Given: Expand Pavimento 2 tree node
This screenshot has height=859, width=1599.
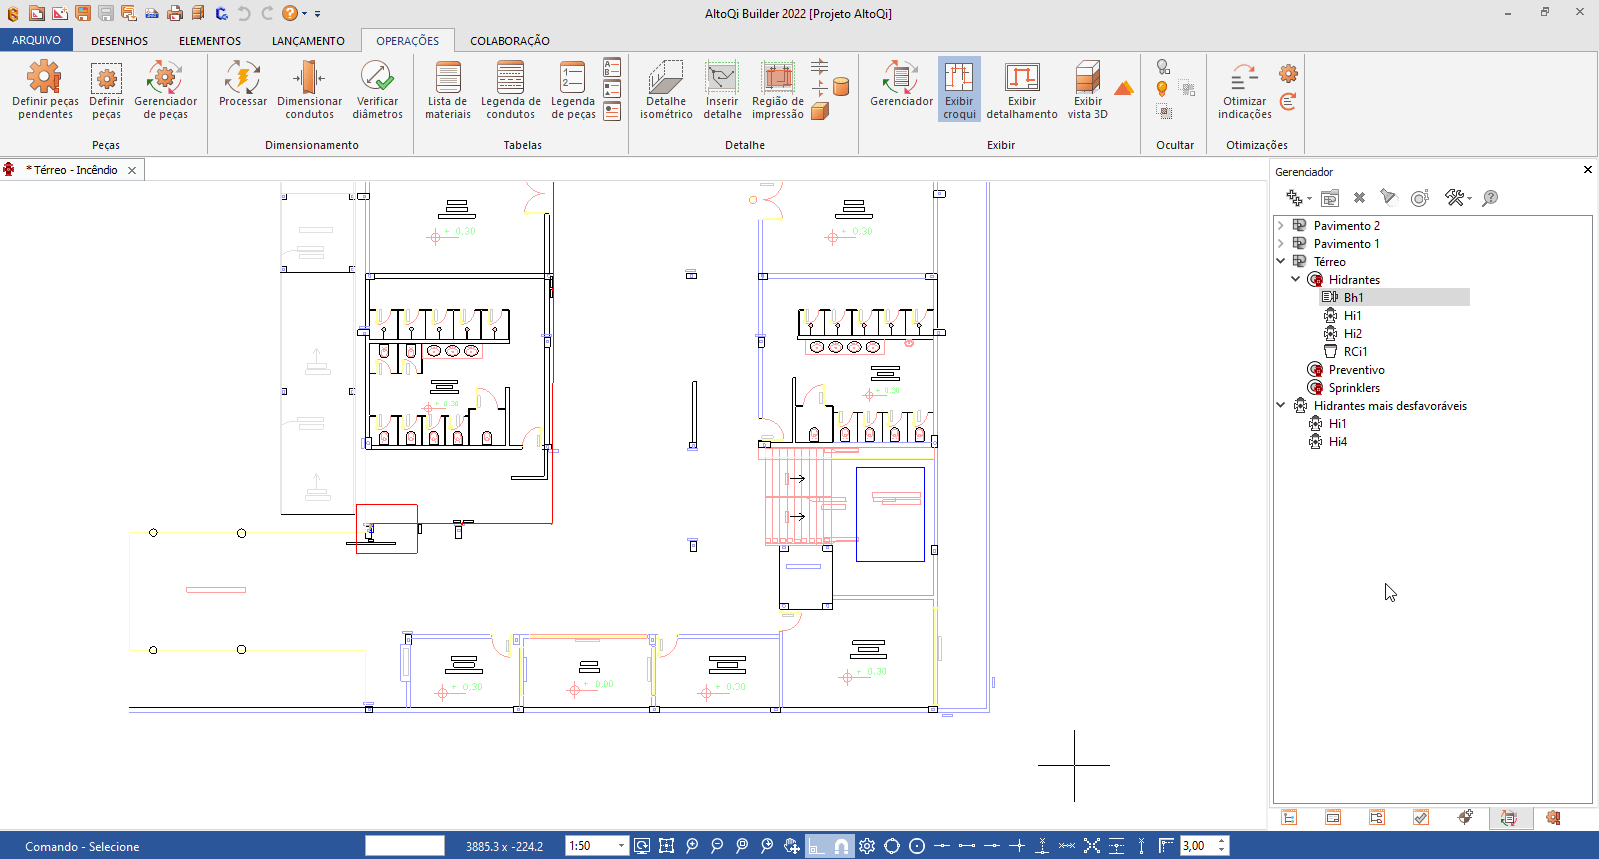Looking at the screenshot, I should tap(1281, 226).
